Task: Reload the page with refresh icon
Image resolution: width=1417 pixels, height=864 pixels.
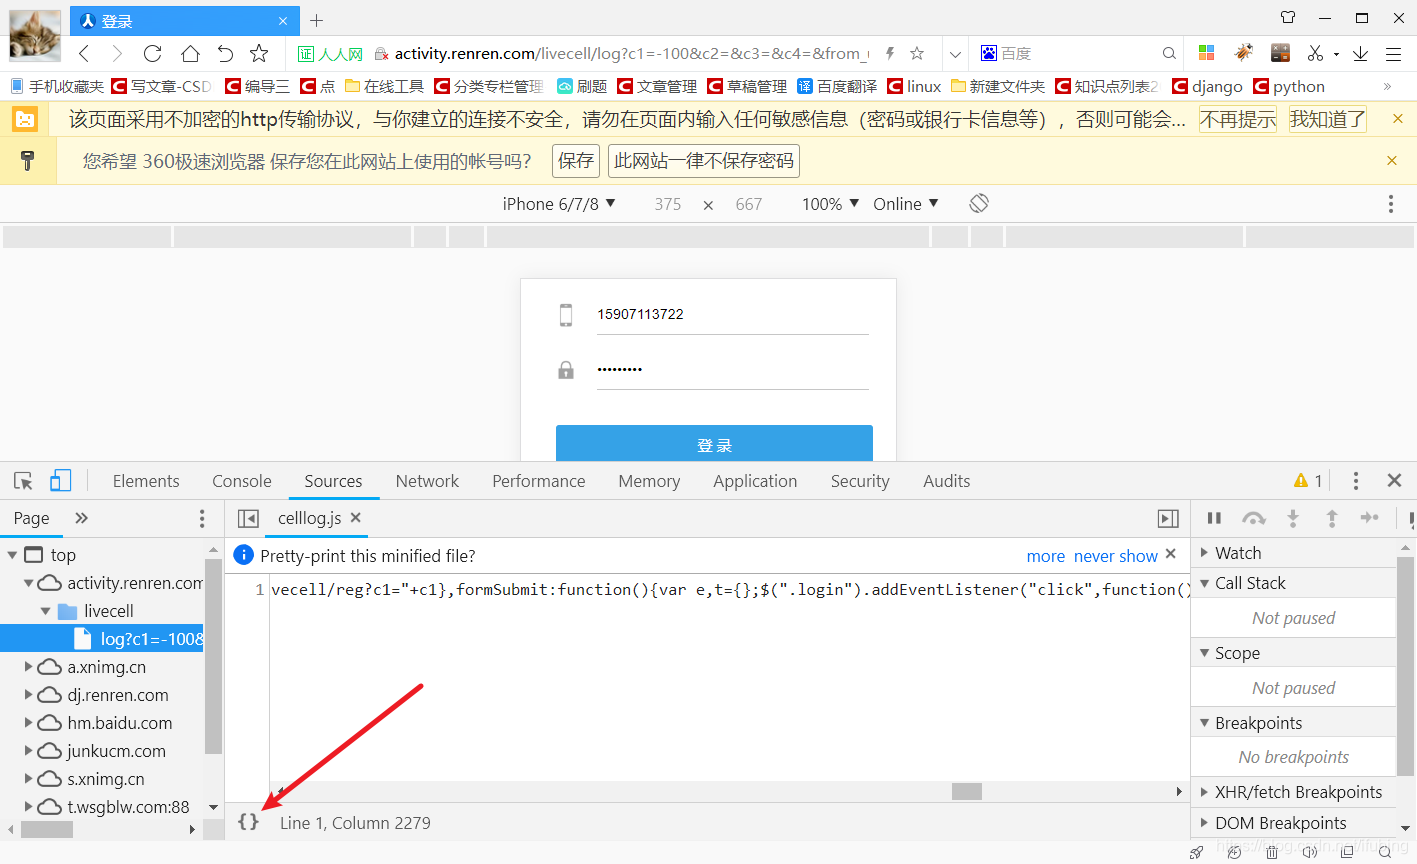Action: click(152, 54)
